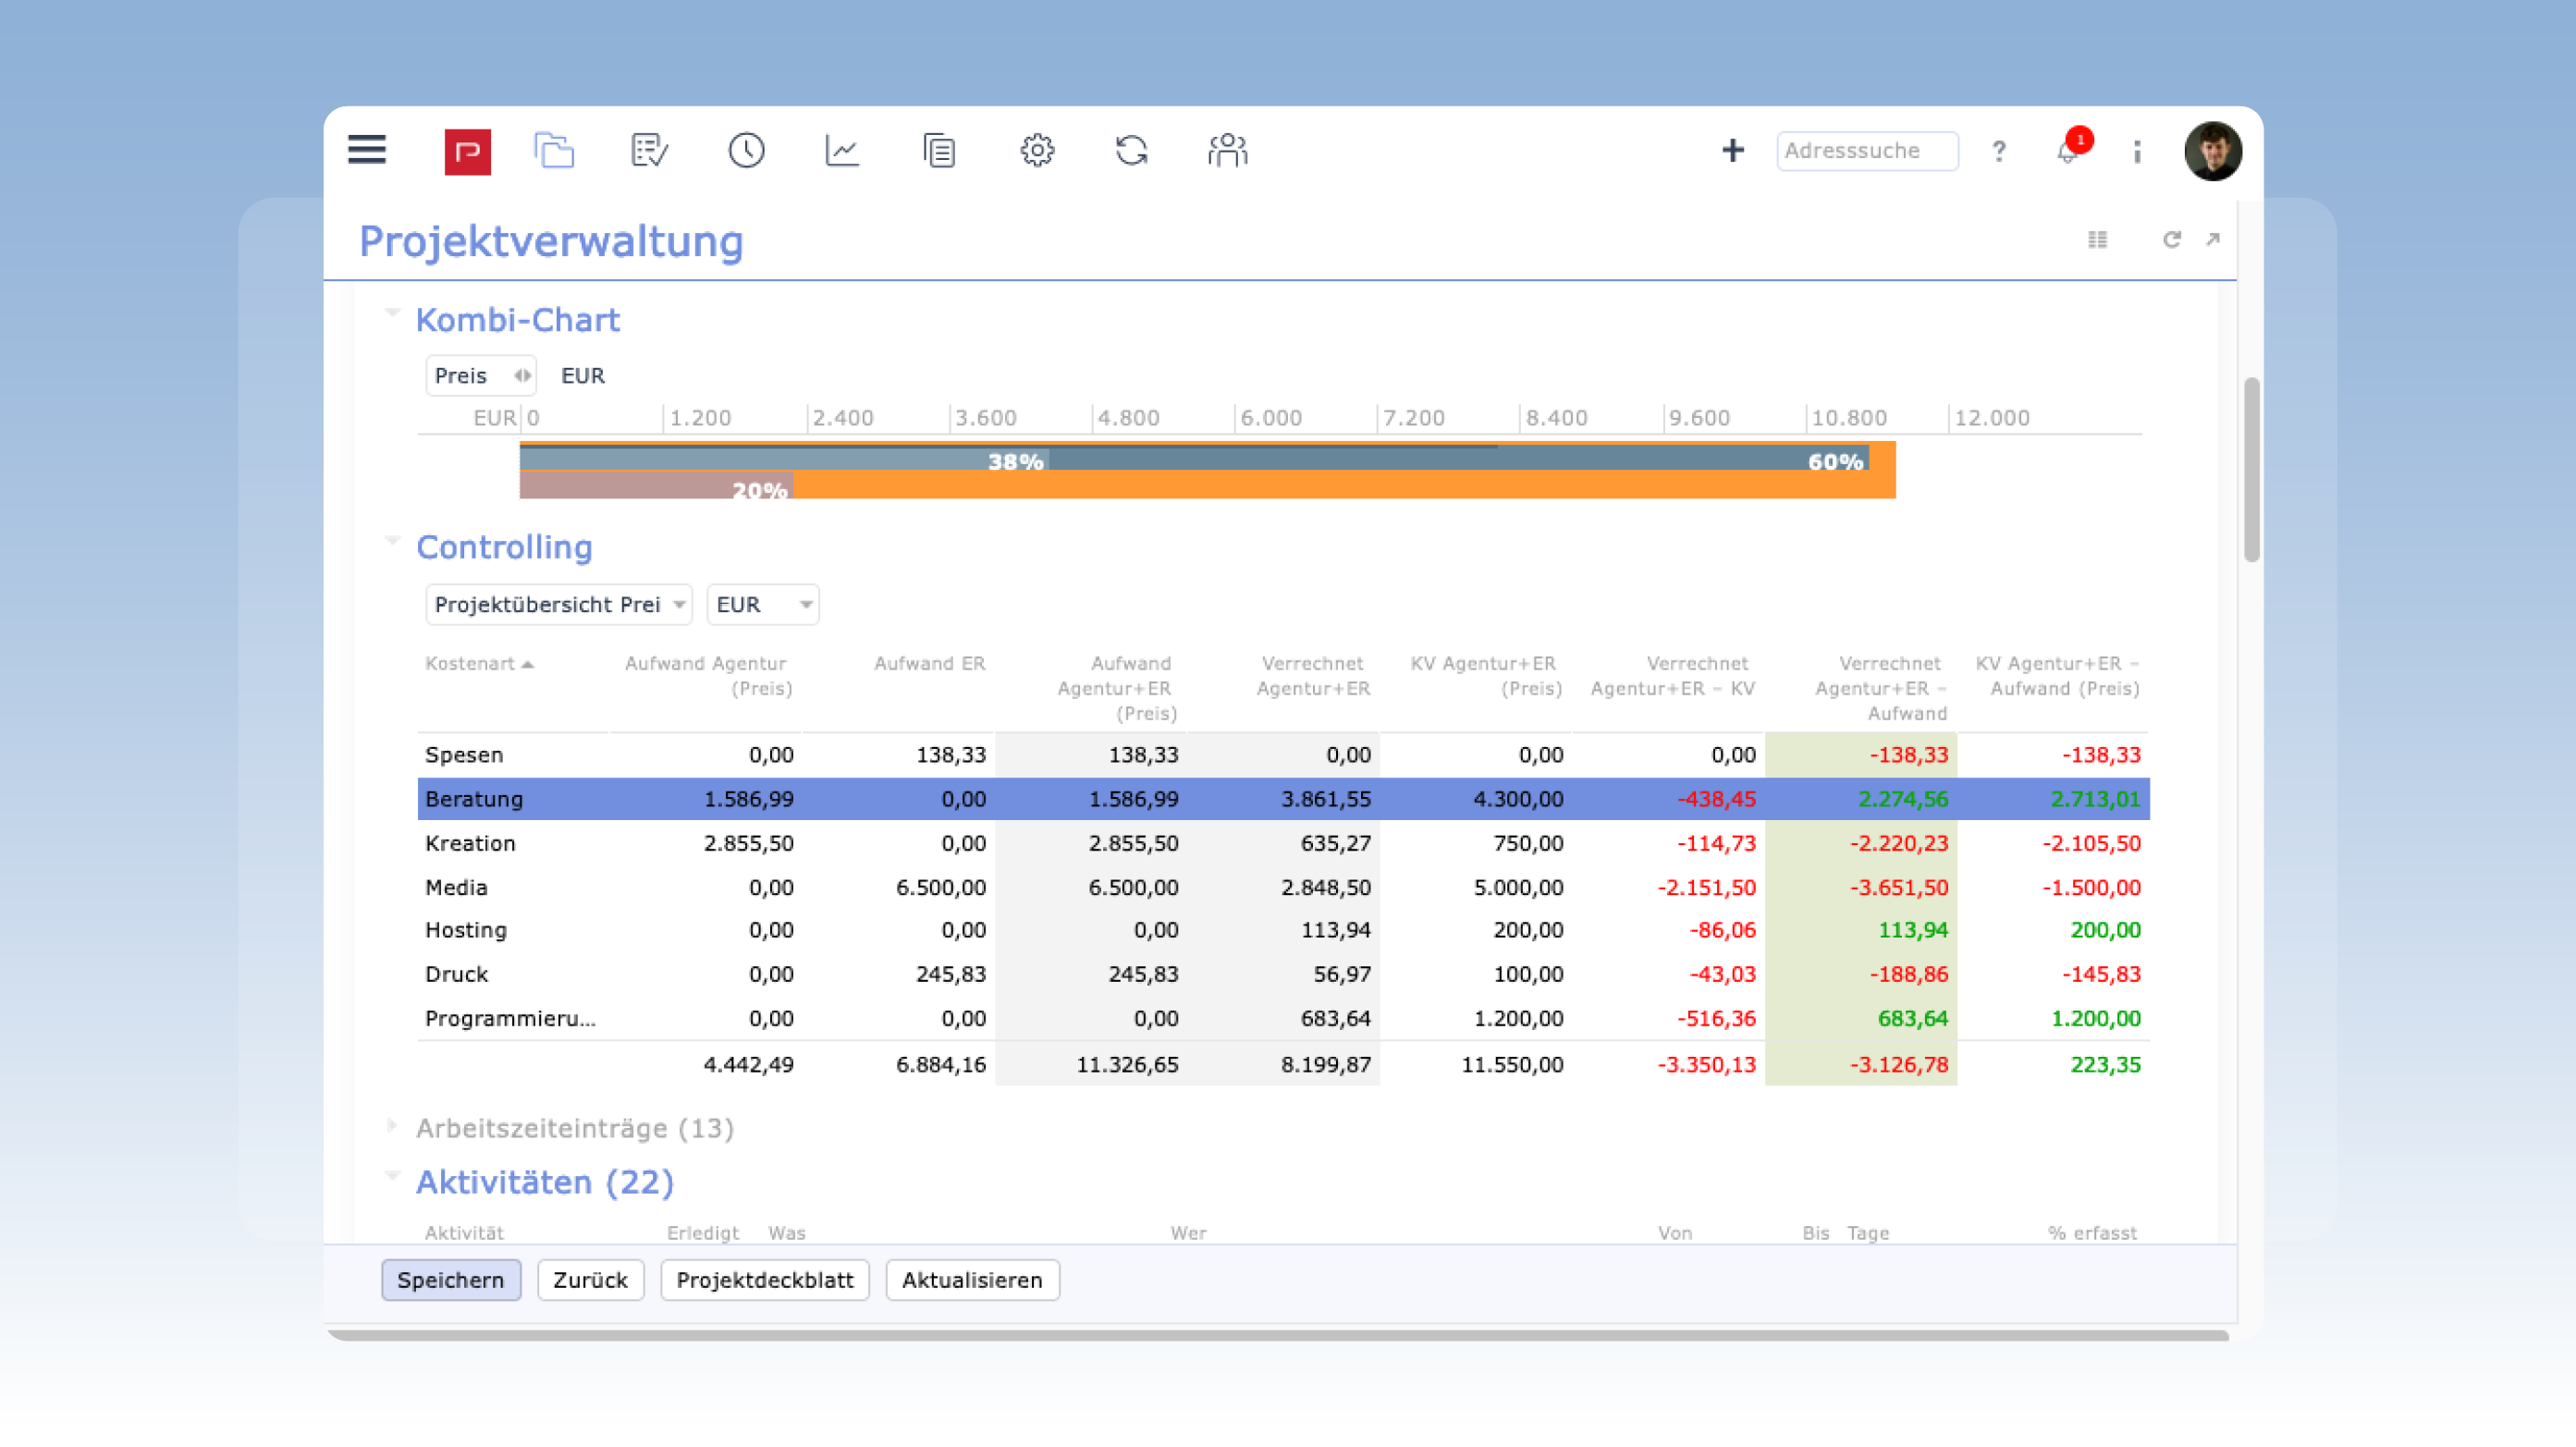The image size is (2576, 1447).
Task: Open the team people toolbar icon
Action: (x=1227, y=151)
